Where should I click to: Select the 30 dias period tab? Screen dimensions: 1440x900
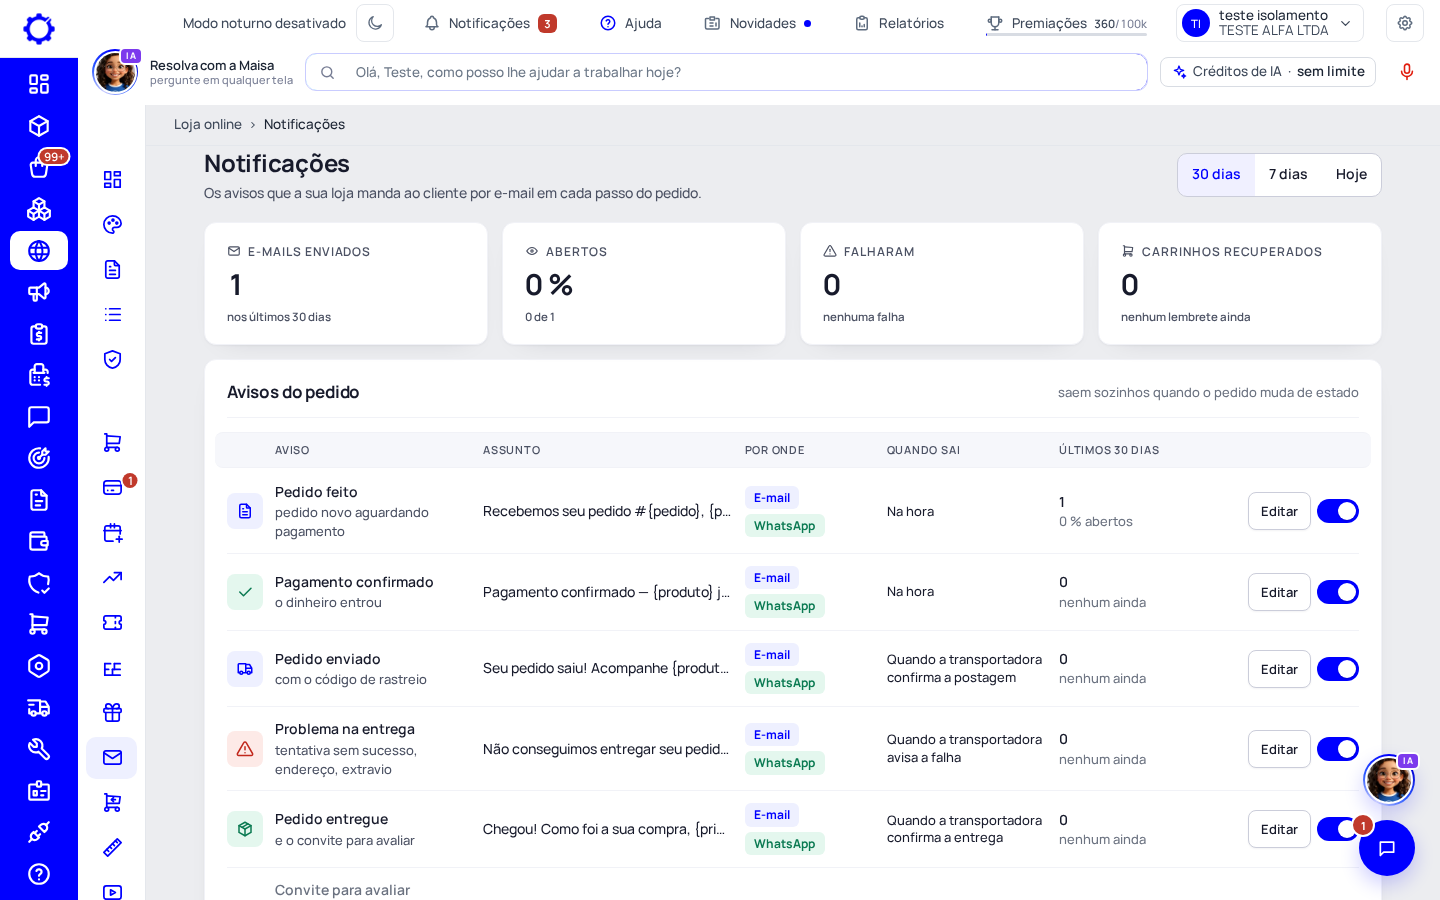click(x=1216, y=175)
